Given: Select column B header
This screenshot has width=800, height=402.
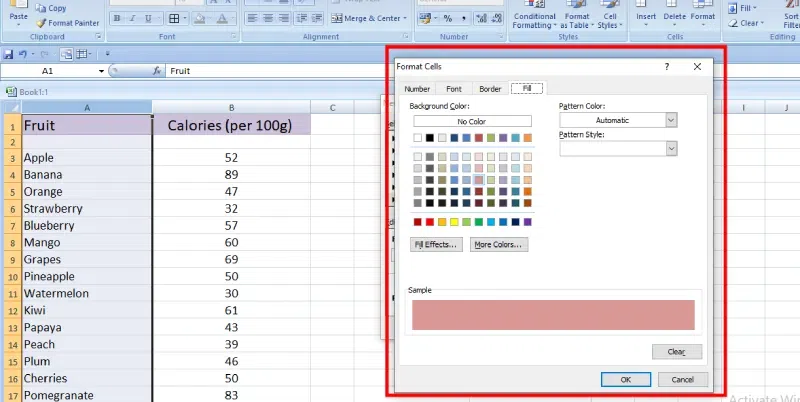Looking at the screenshot, I should point(231,108).
